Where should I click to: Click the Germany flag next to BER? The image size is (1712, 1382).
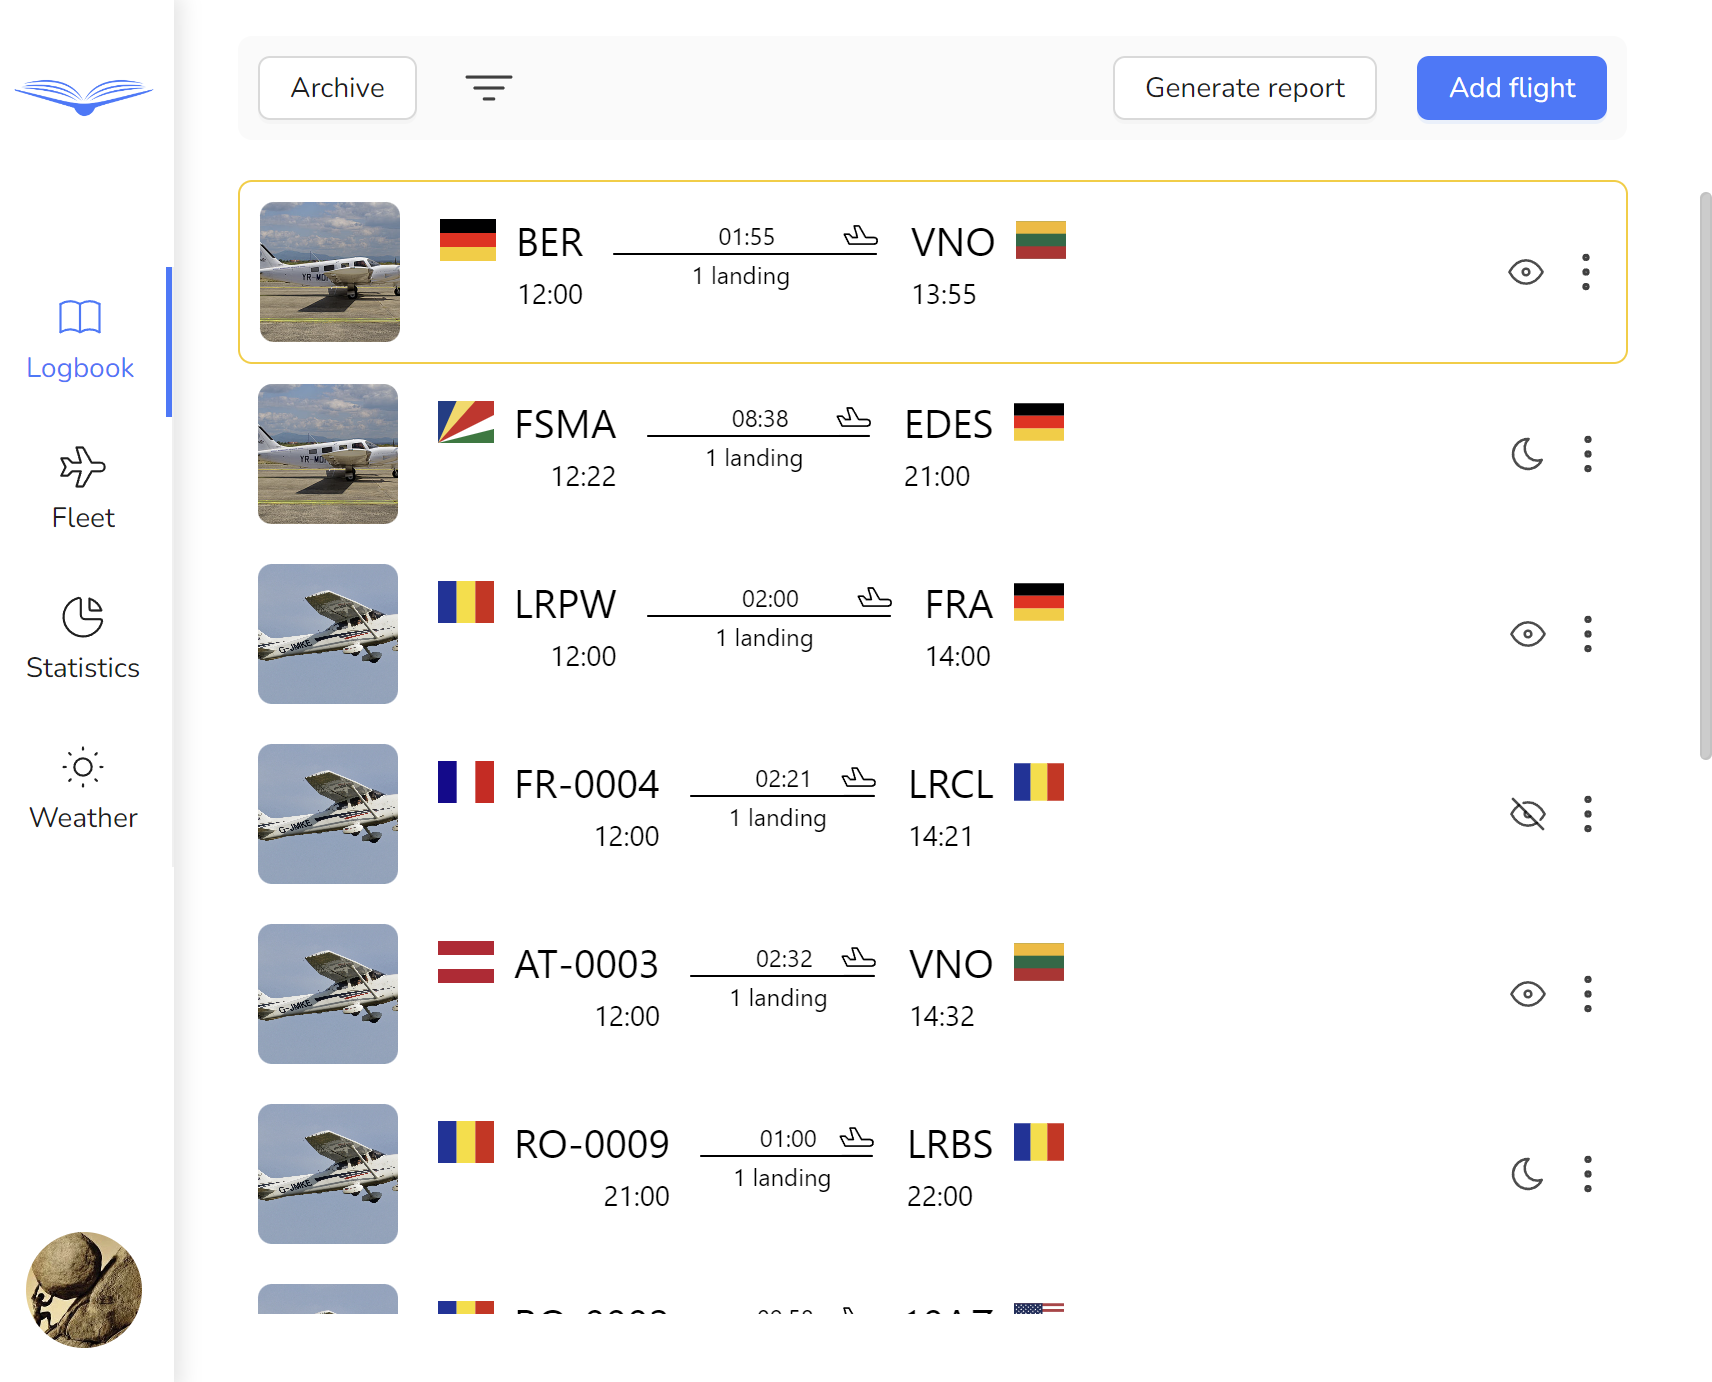[468, 240]
